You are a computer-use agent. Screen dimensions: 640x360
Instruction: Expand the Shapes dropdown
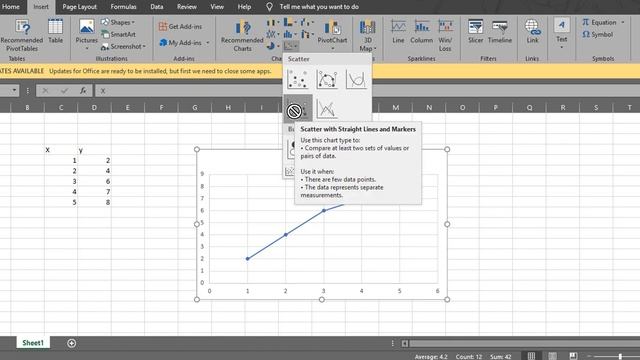click(x=133, y=22)
